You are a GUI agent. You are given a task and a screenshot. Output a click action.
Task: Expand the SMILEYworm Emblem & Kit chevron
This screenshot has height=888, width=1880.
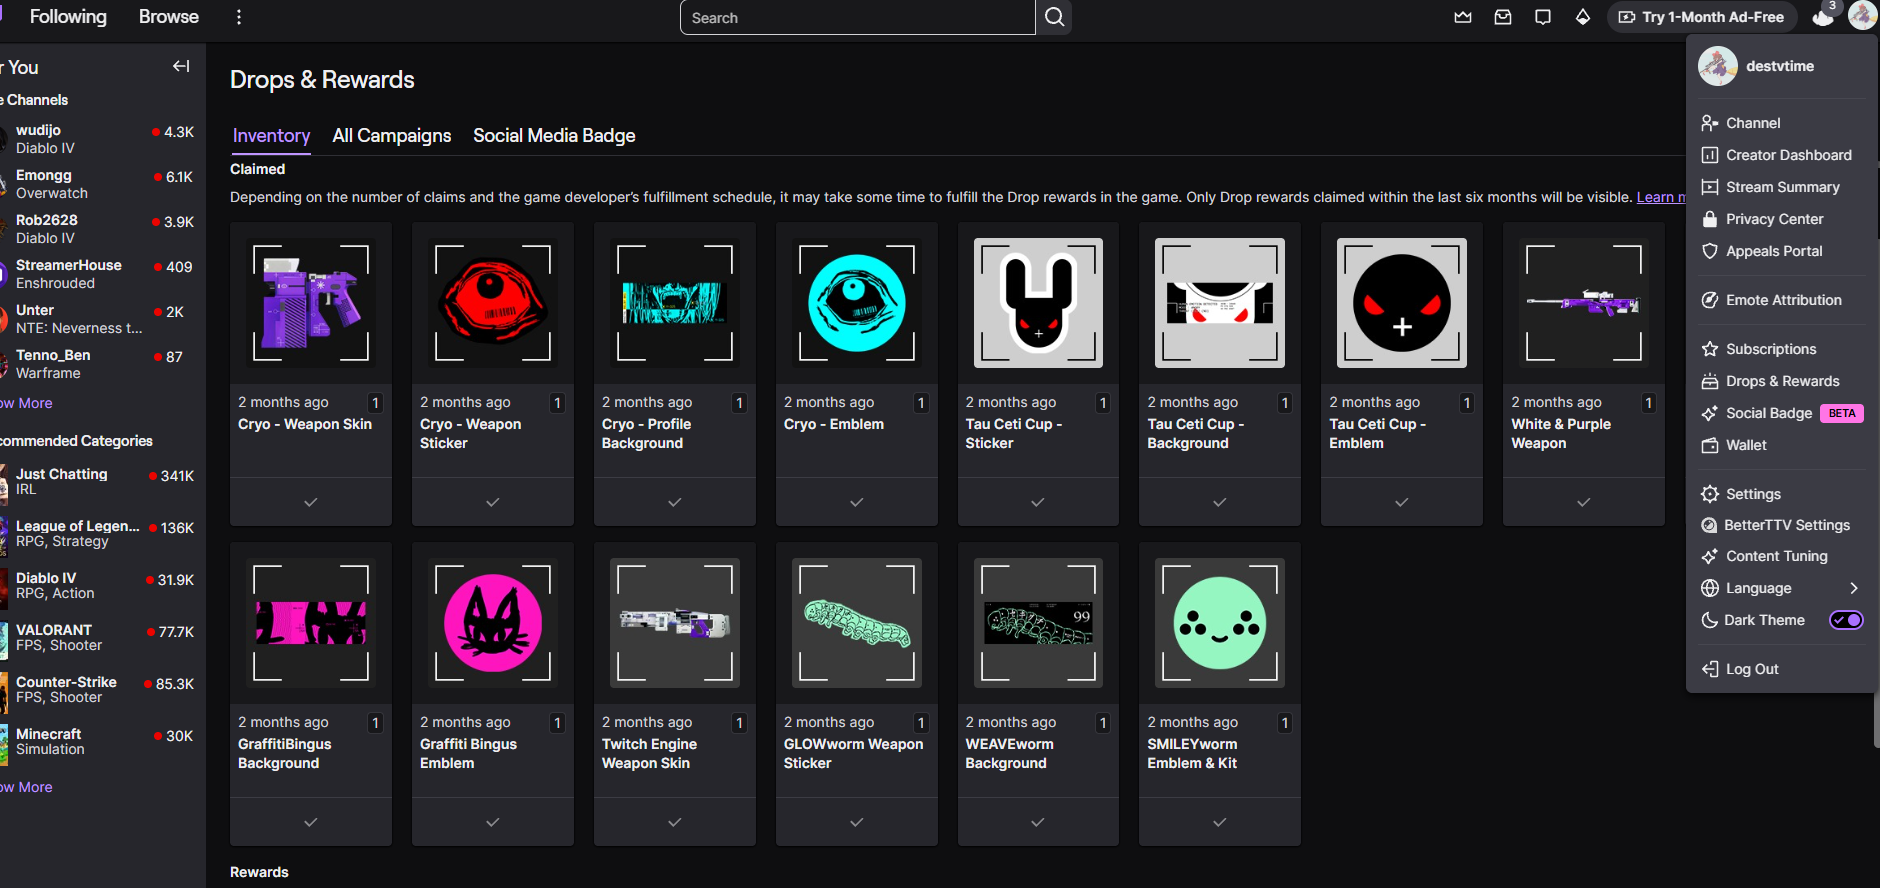(x=1220, y=822)
